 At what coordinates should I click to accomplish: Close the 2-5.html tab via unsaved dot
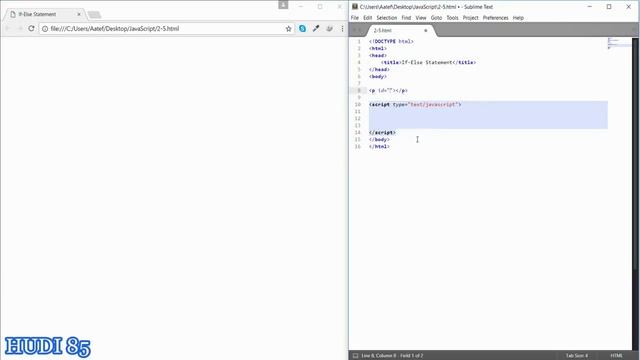(426, 31)
